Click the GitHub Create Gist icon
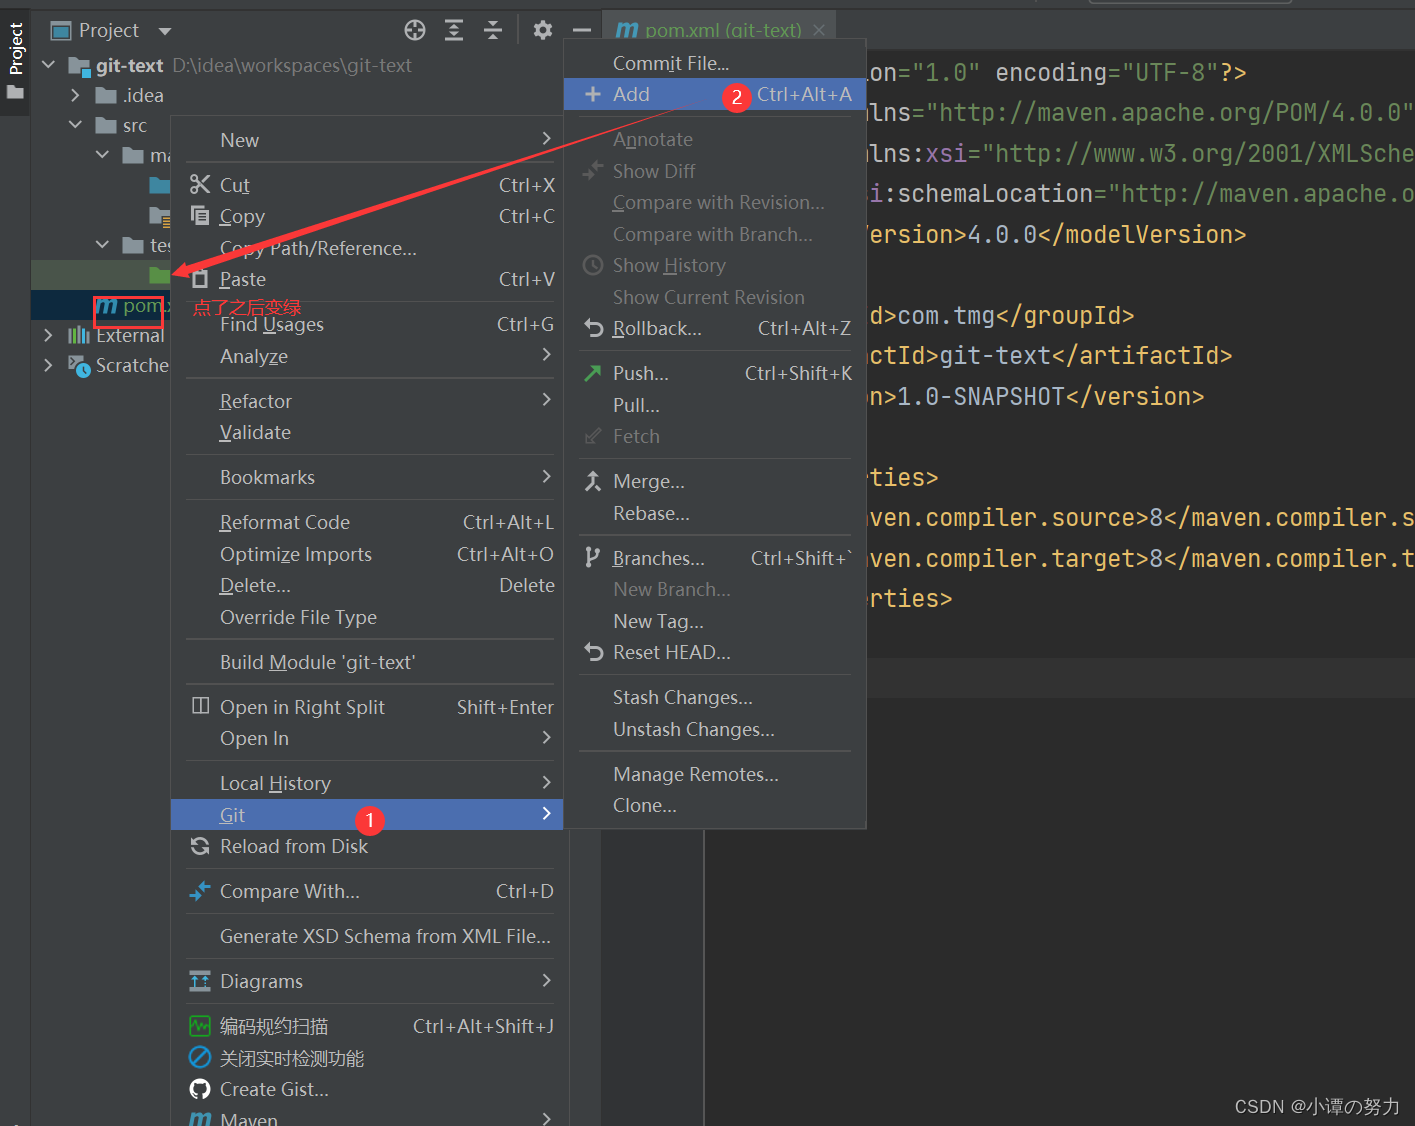This screenshot has width=1415, height=1126. 200,1089
